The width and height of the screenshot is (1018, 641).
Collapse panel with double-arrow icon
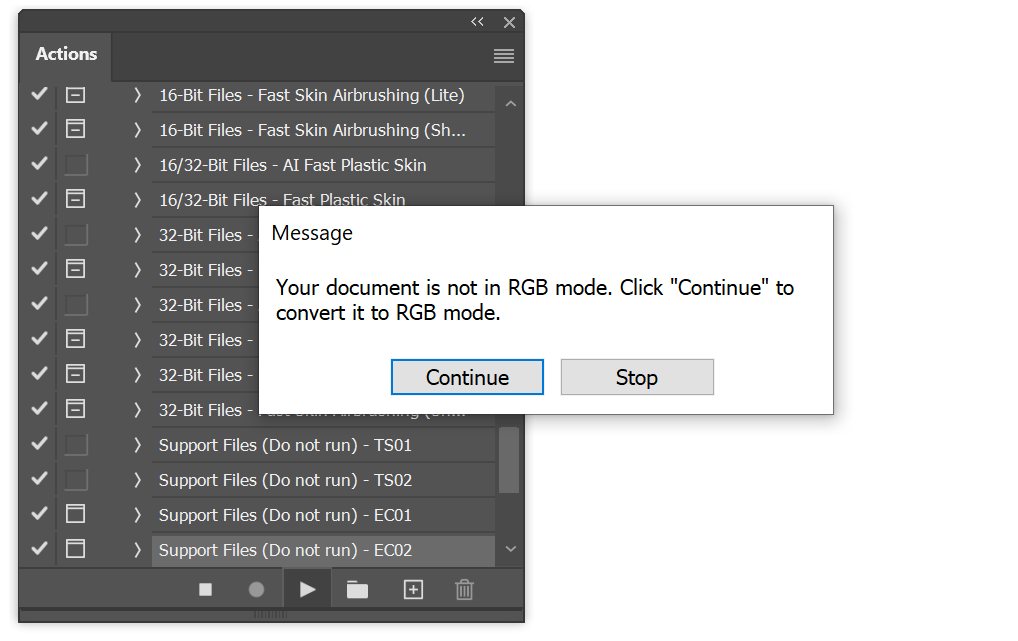[x=477, y=21]
